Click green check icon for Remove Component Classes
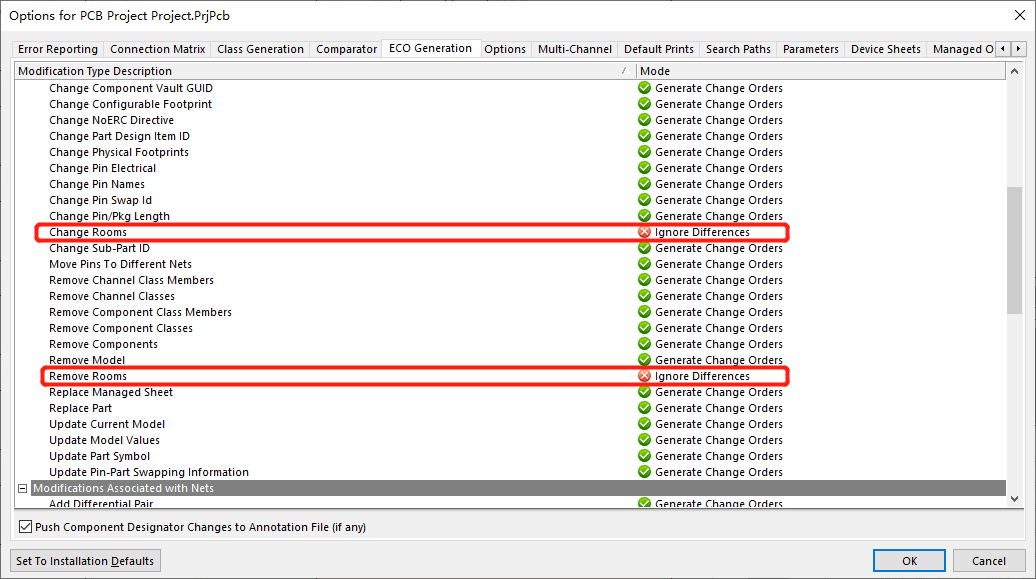1036x579 pixels. coord(644,328)
